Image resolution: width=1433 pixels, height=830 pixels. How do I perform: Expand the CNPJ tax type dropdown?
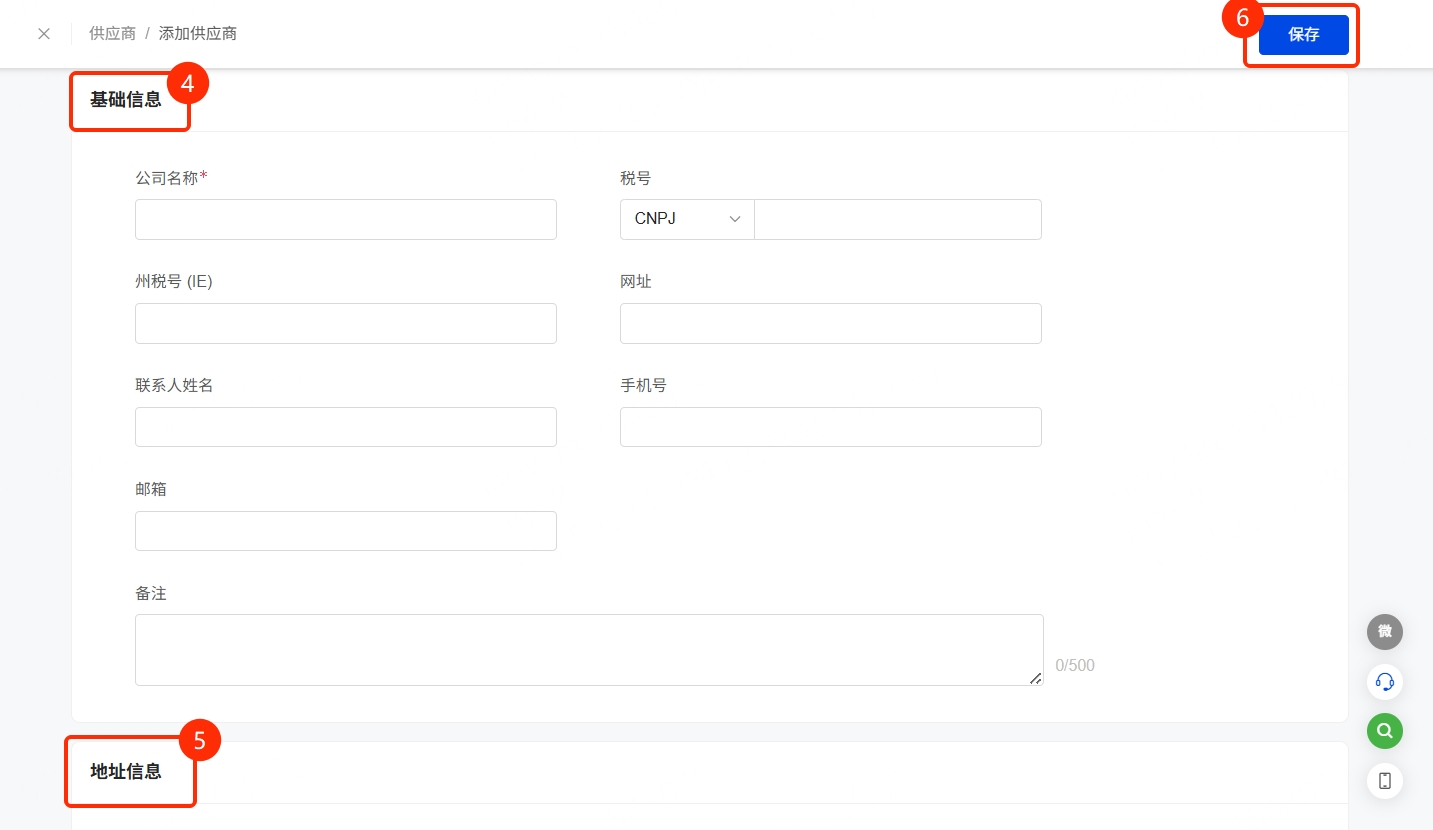tap(687, 219)
